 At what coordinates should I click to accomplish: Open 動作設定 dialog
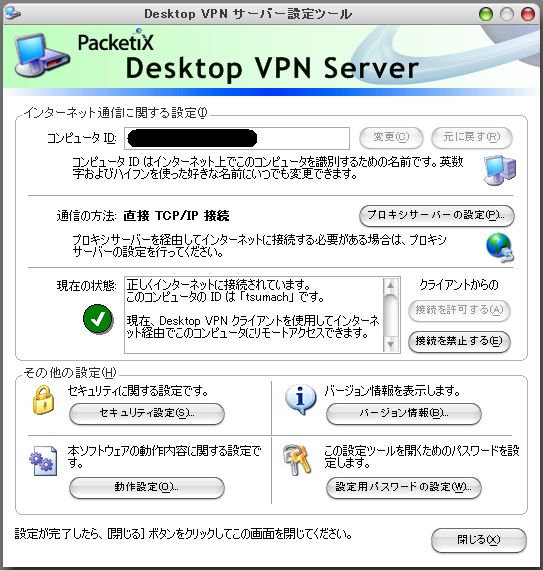[x=147, y=487]
